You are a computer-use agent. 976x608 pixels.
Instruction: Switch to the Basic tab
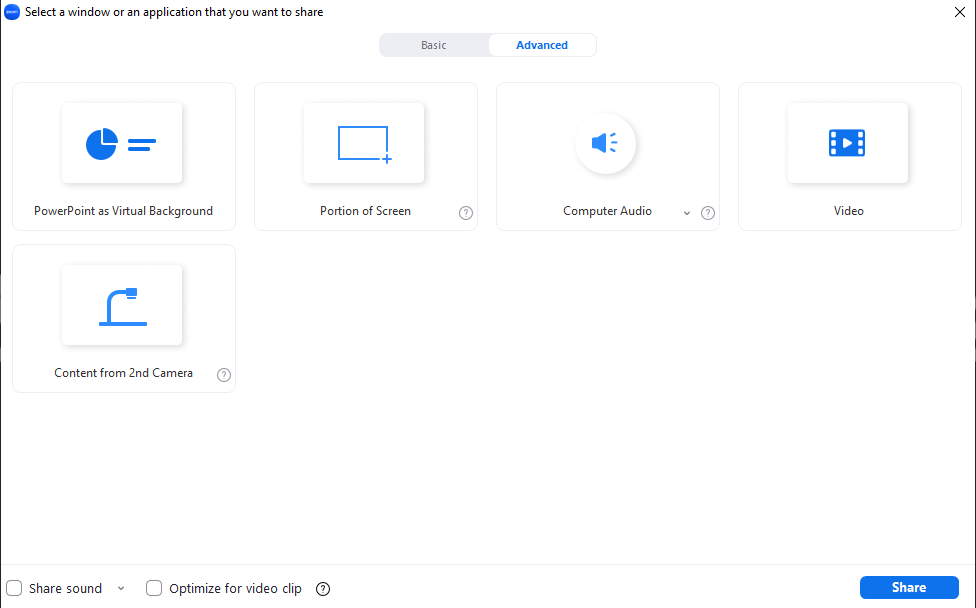(434, 45)
